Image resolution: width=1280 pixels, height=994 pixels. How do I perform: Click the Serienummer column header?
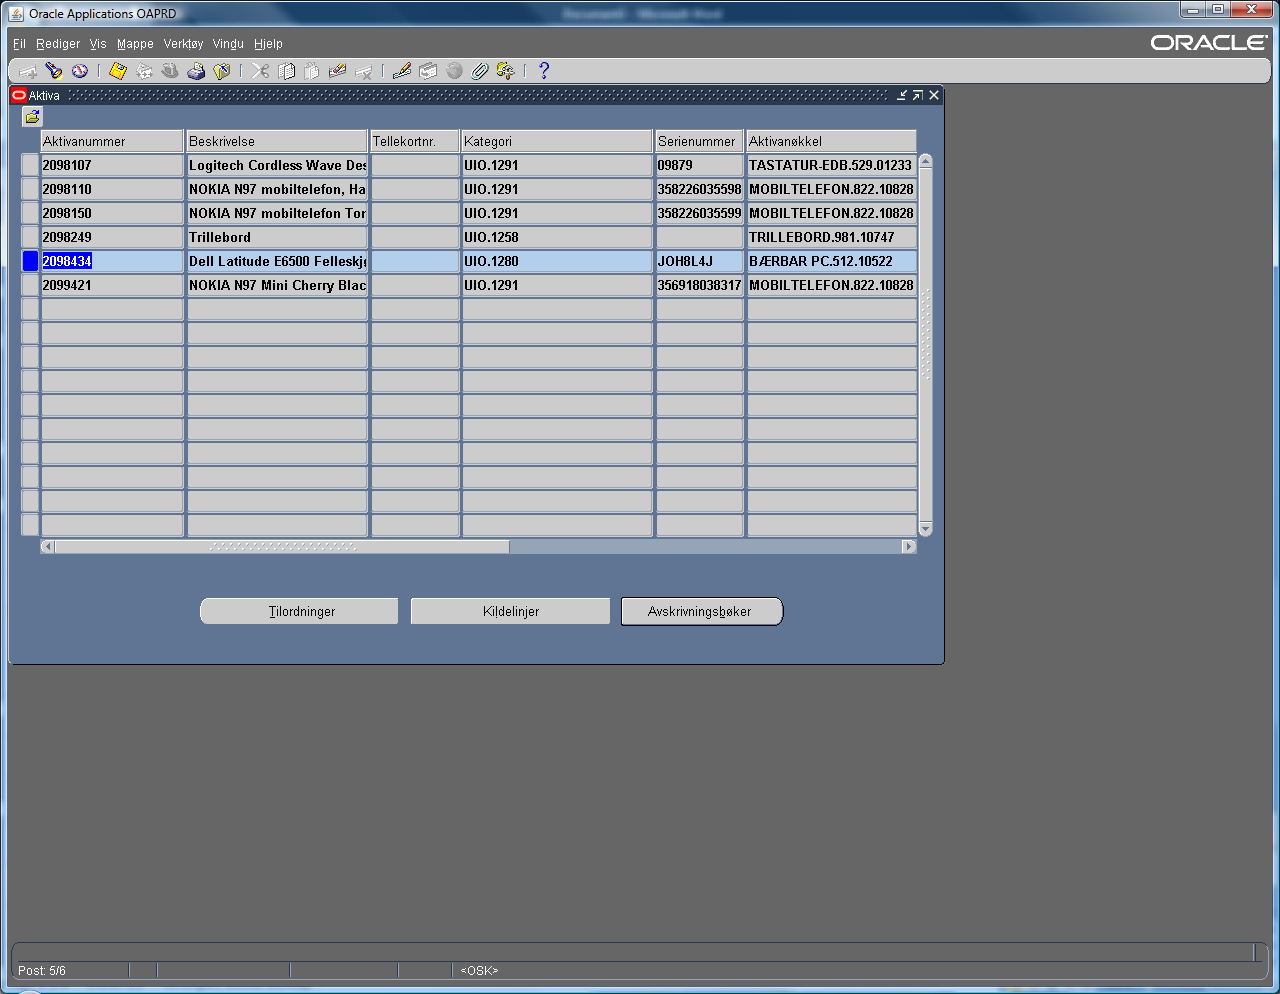pyautogui.click(x=700, y=141)
